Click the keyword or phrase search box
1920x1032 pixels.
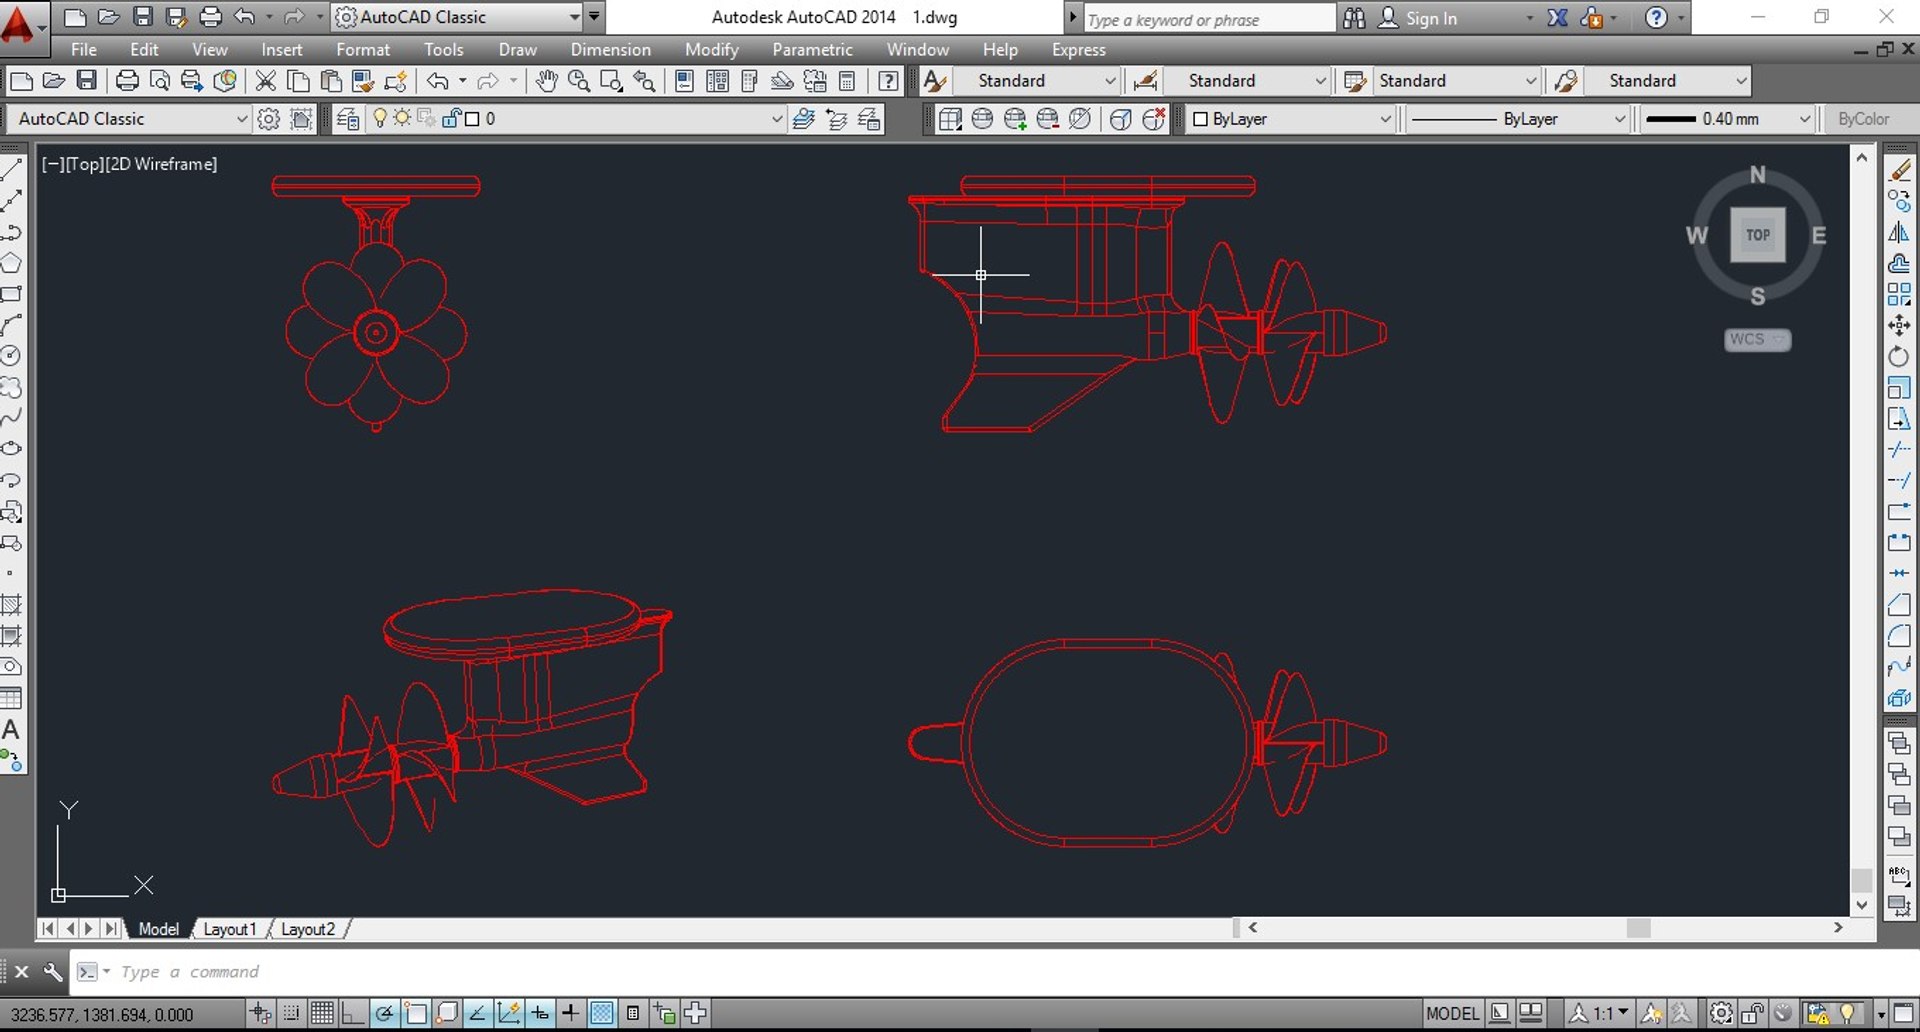[1209, 18]
